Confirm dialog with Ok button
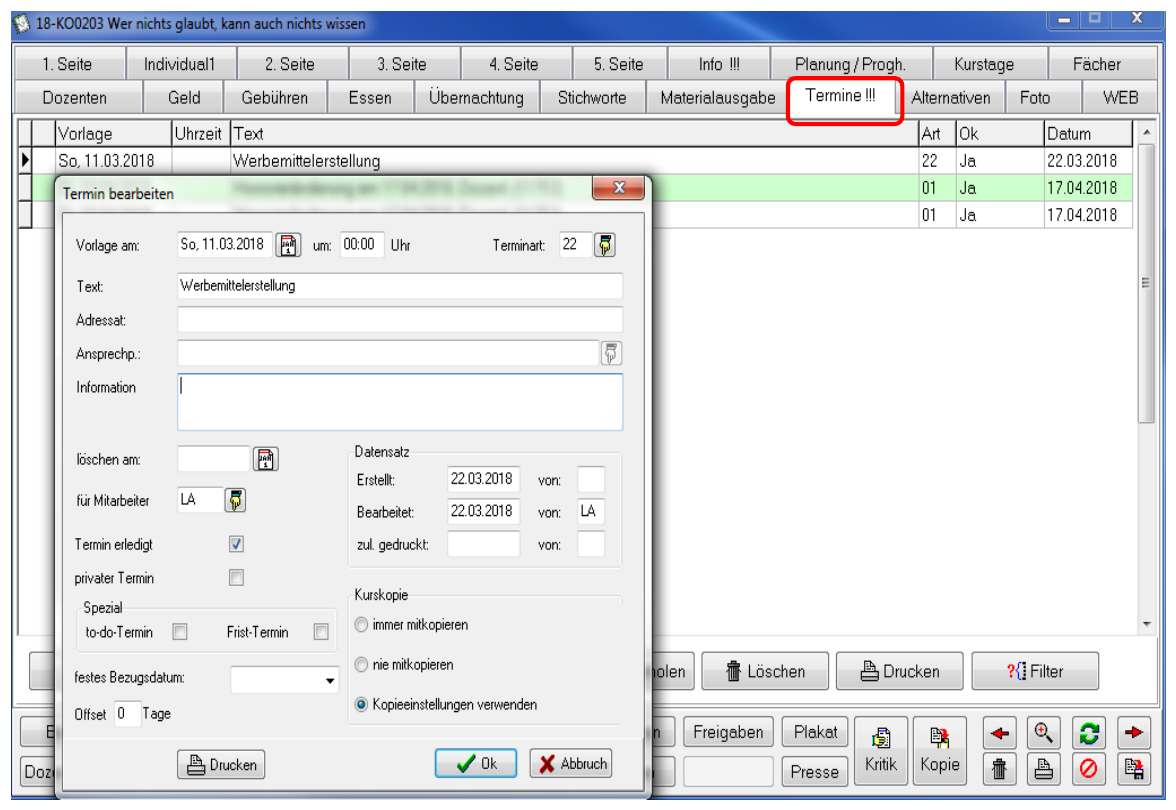 [x=476, y=764]
